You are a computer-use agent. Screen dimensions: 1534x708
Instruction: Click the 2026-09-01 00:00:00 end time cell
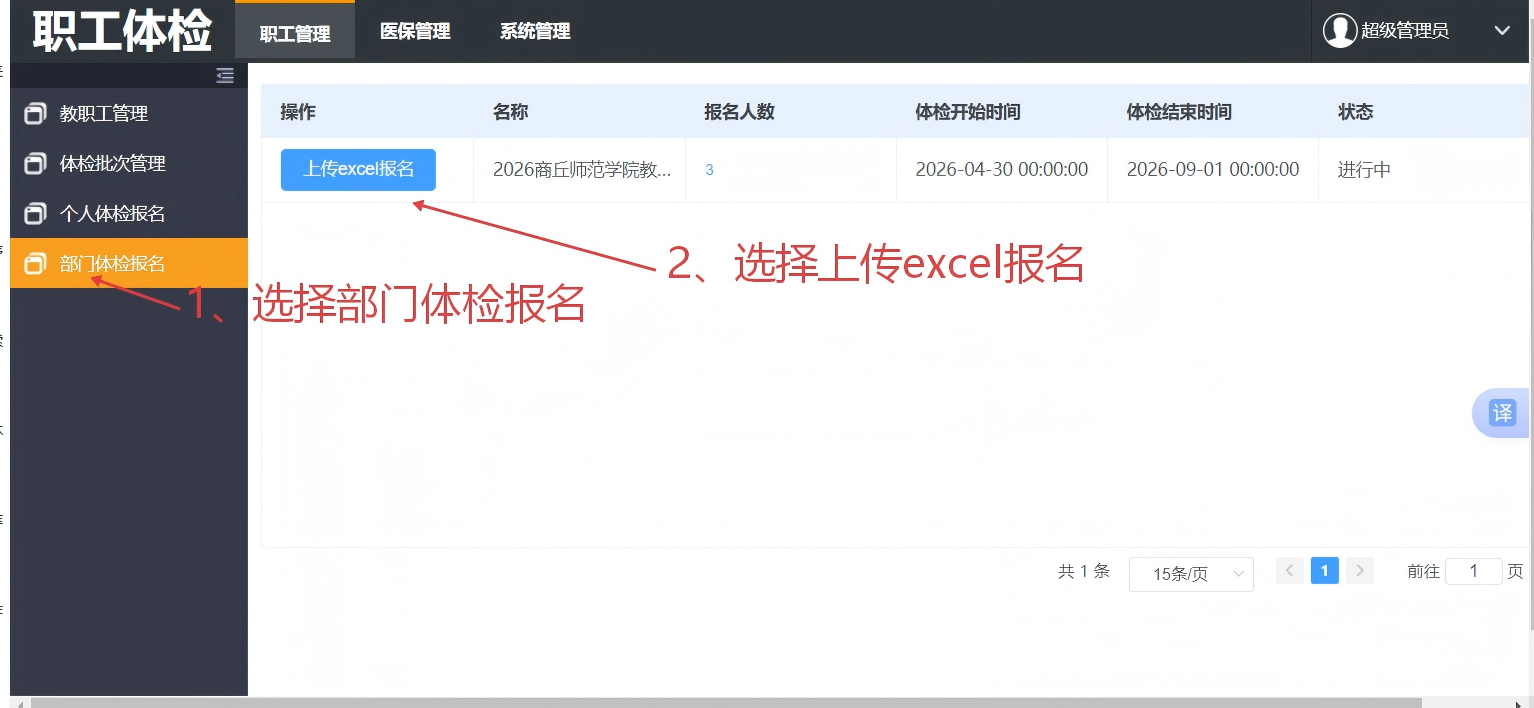[1213, 169]
